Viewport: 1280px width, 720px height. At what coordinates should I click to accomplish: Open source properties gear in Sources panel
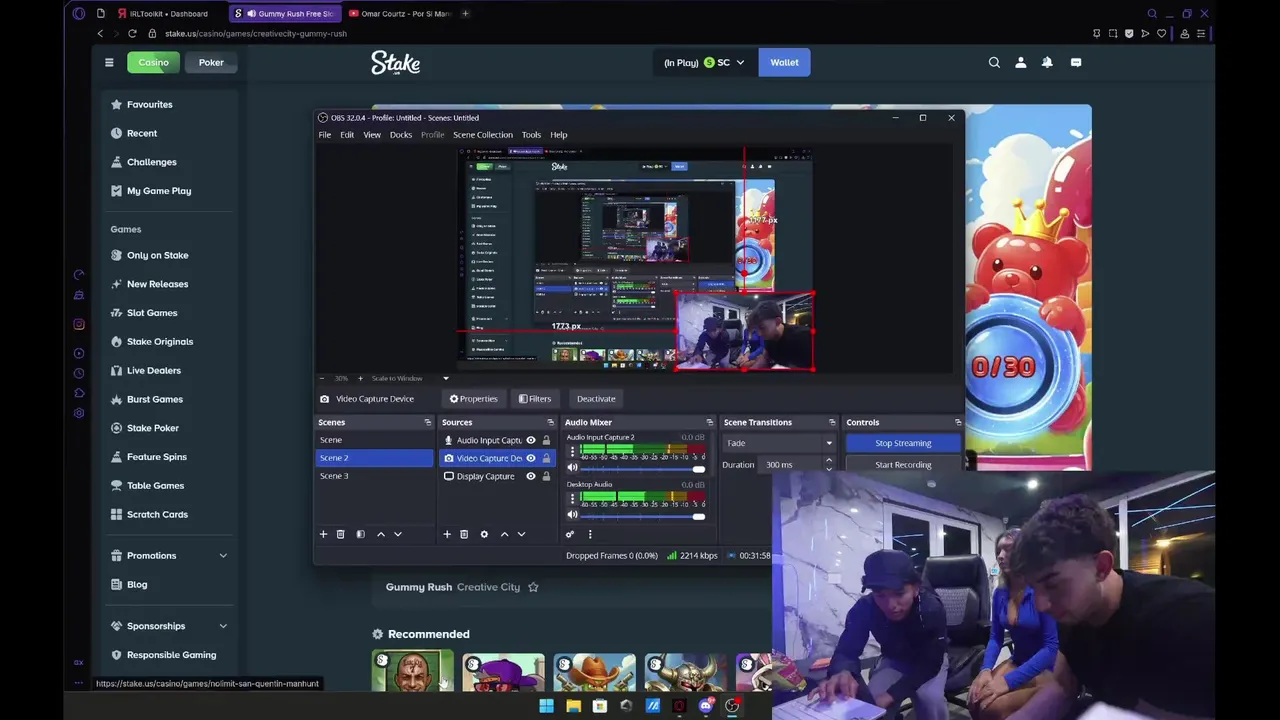pyautogui.click(x=484, y=534)
